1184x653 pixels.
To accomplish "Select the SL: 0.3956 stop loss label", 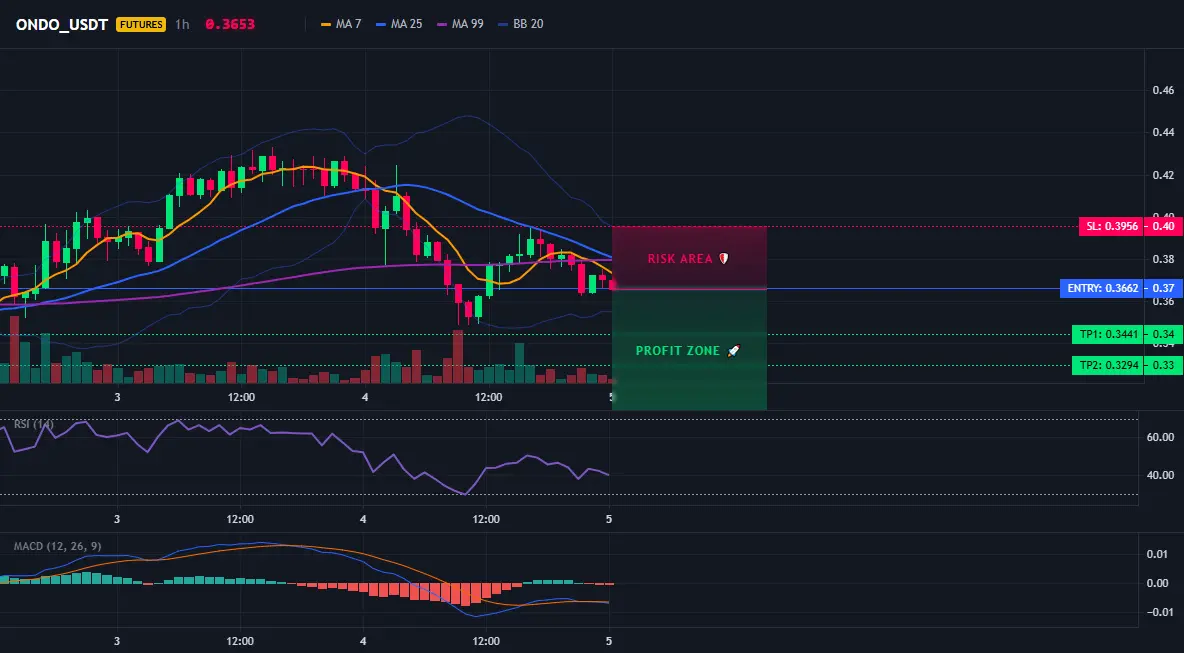I will (x=1109, y=226).
